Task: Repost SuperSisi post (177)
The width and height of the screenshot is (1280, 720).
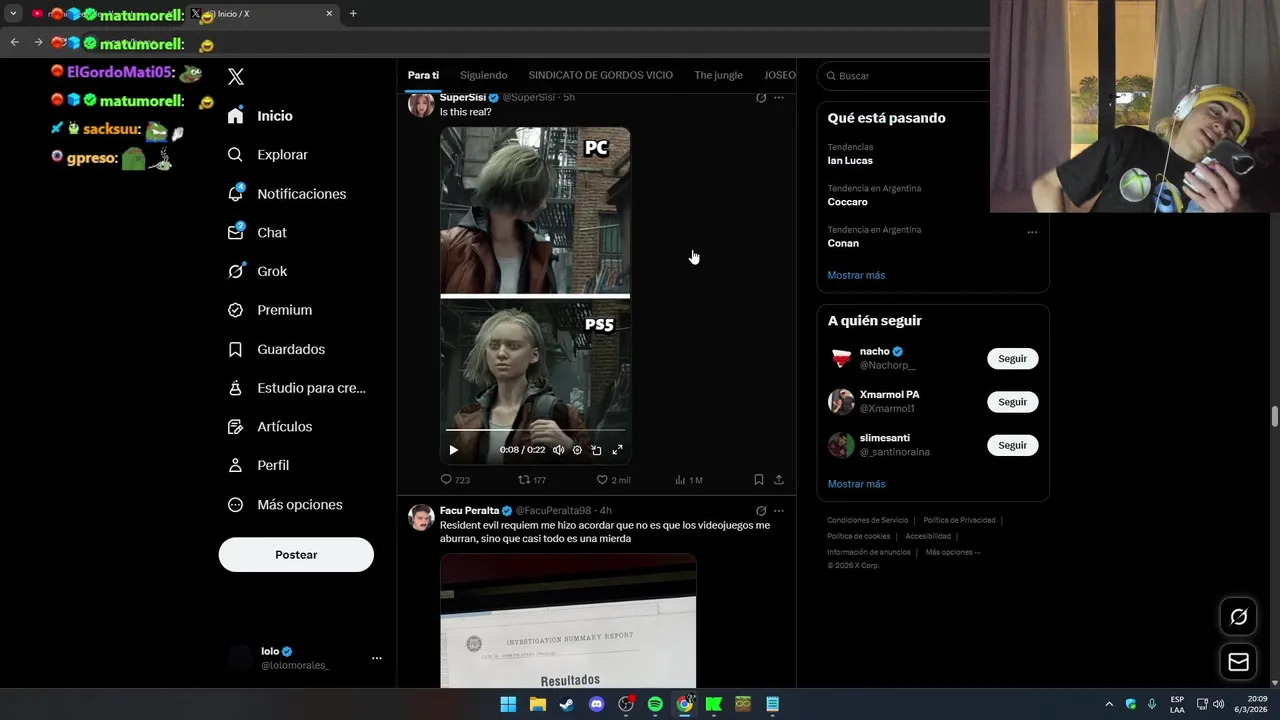Action: tap(532, 480)
